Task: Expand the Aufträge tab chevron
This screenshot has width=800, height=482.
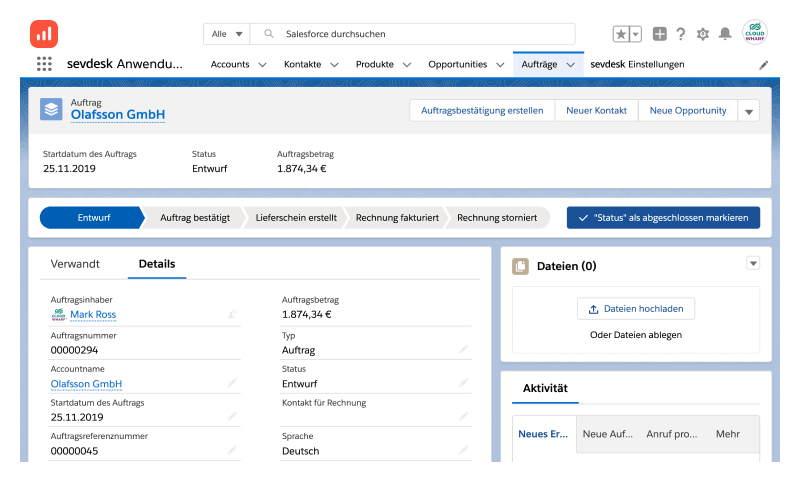Action: (x=570, y=65)
